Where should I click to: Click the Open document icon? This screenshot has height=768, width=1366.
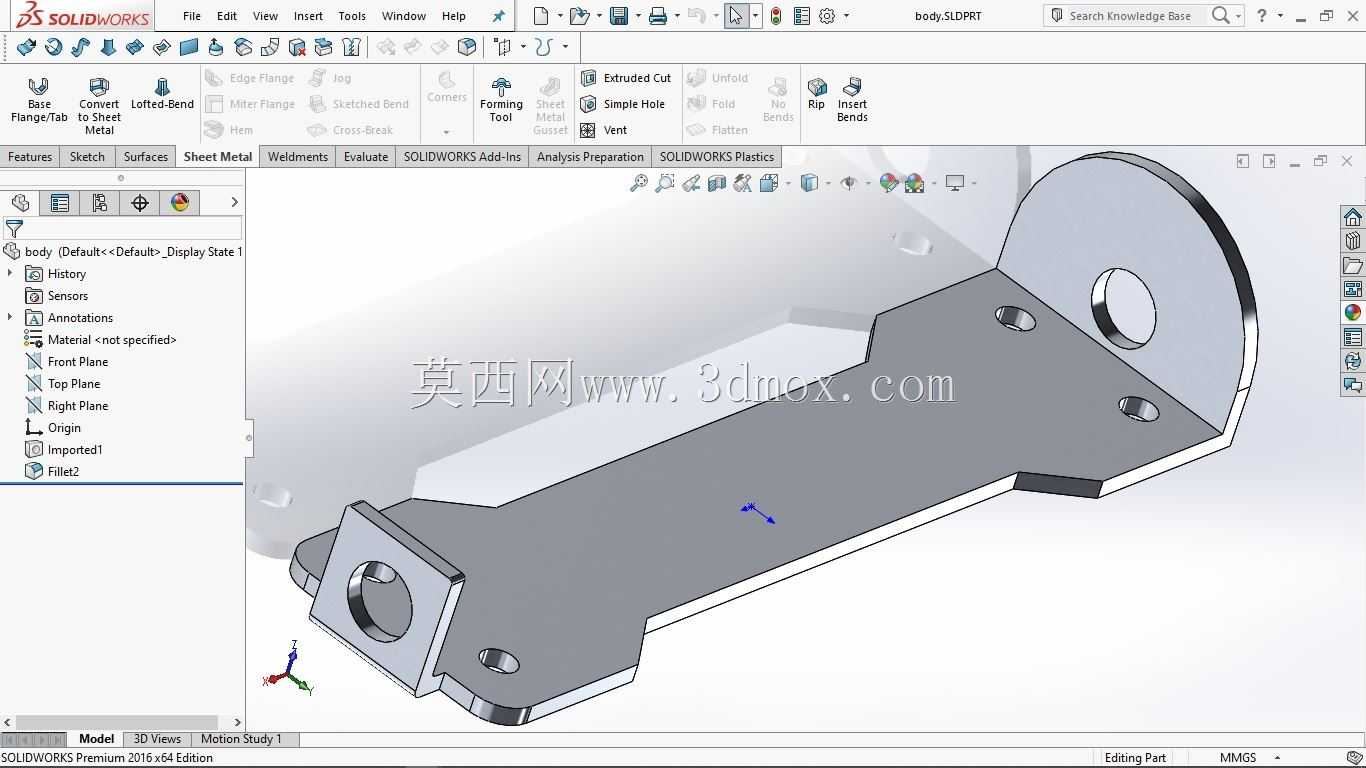click(580, 16)
